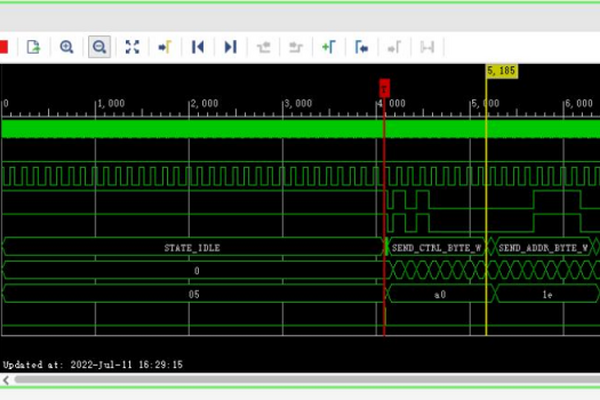600x400 pixels.
Task: Go to the previous marker
Action: click(x=362, y=46)
